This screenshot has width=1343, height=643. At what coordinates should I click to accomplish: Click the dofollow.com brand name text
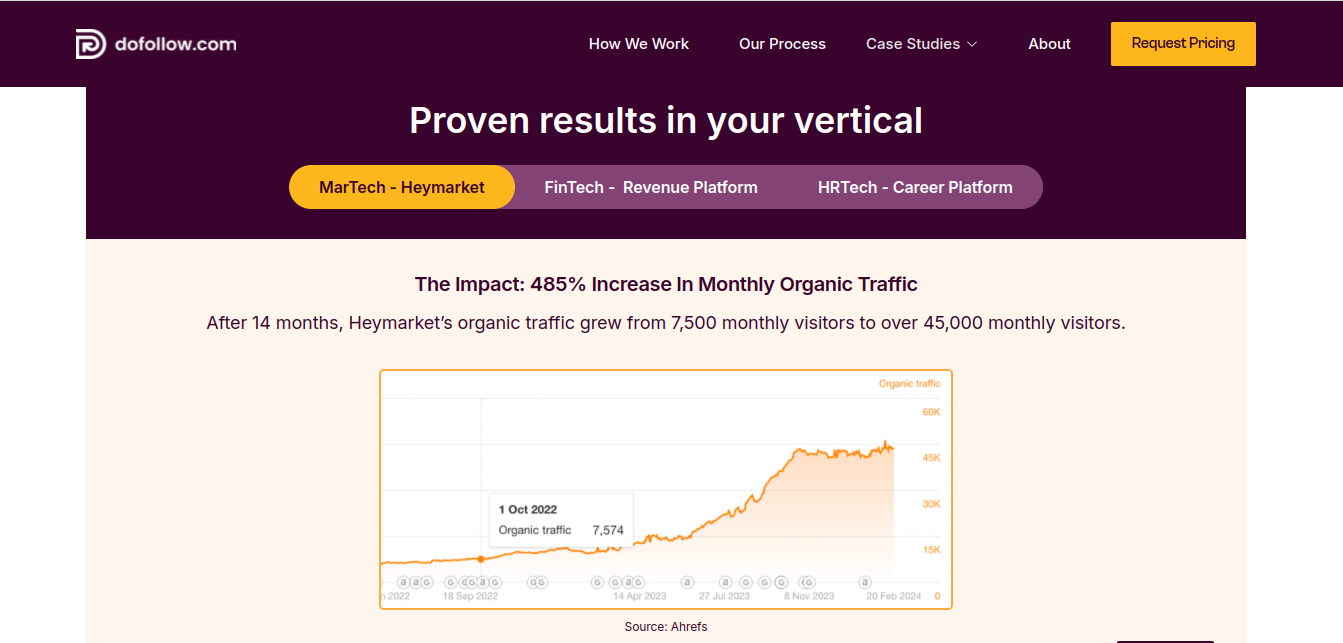click(x=176, y=44)
